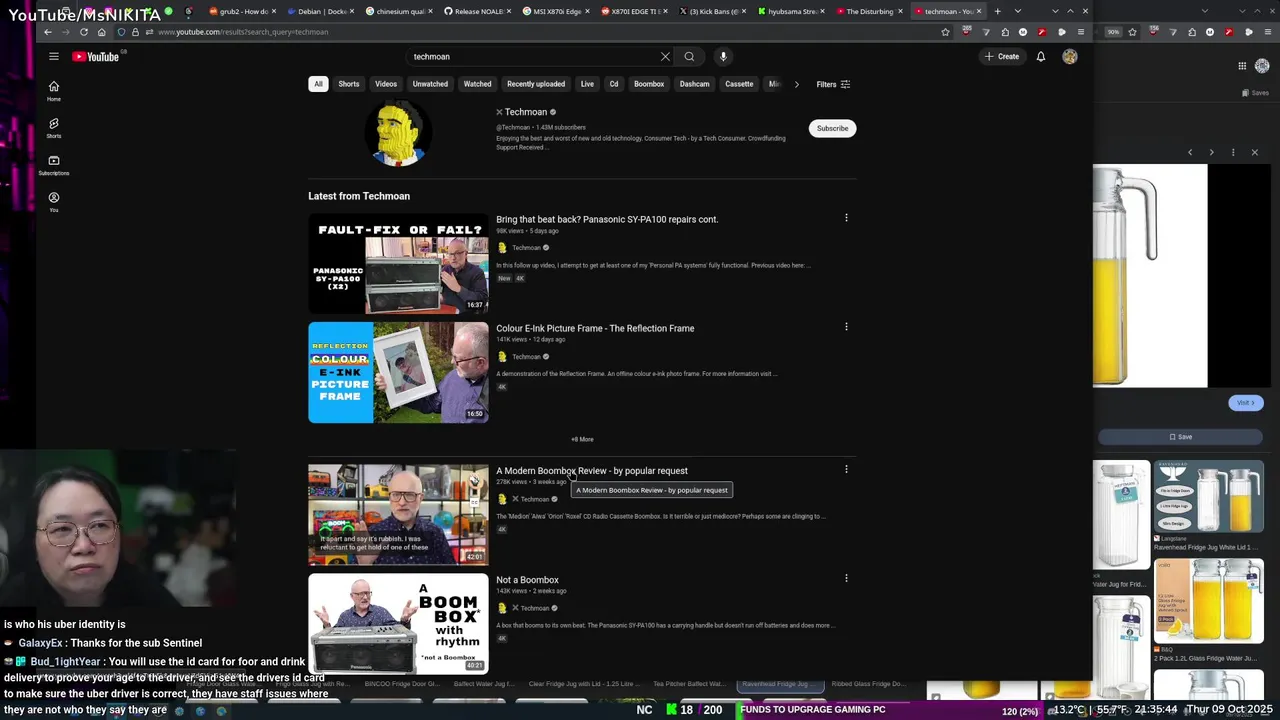
Task: Select the Dashcam filter chip
Action: 694,84
